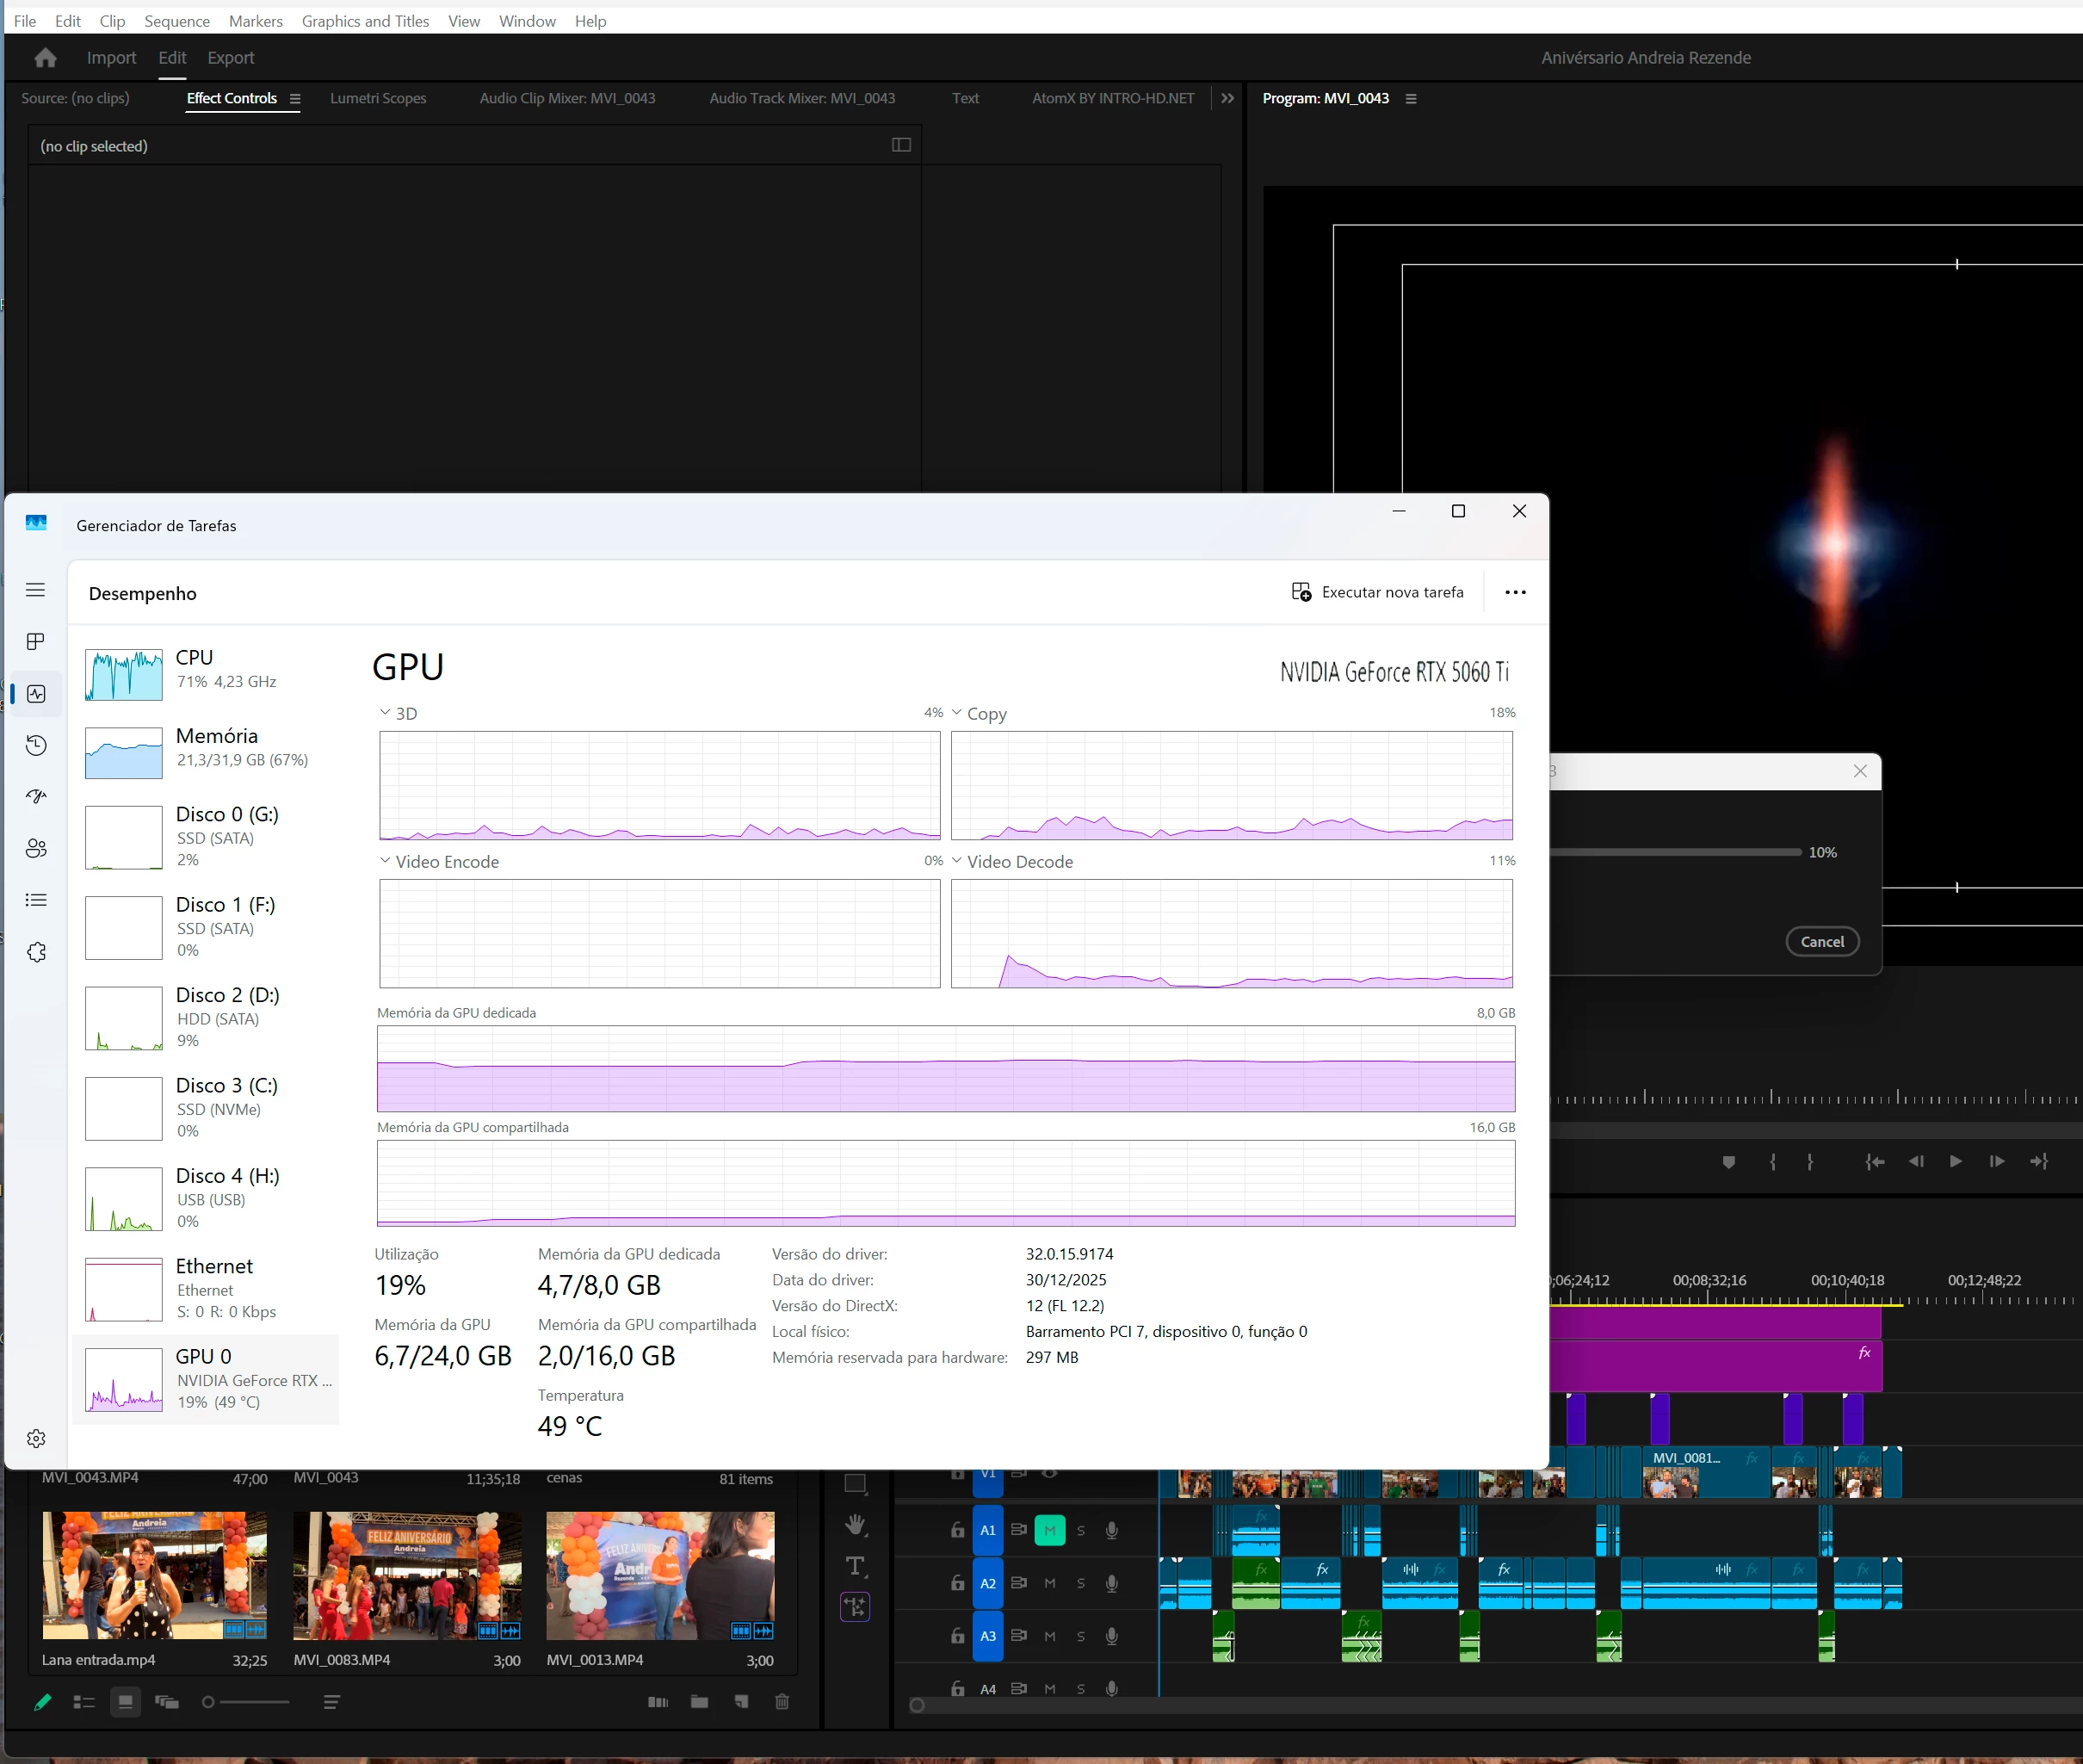The height and width of the screenshot is (1764, 2083).
Task: Delete item with trash icon in Project panel
Action: [782, 1702]
